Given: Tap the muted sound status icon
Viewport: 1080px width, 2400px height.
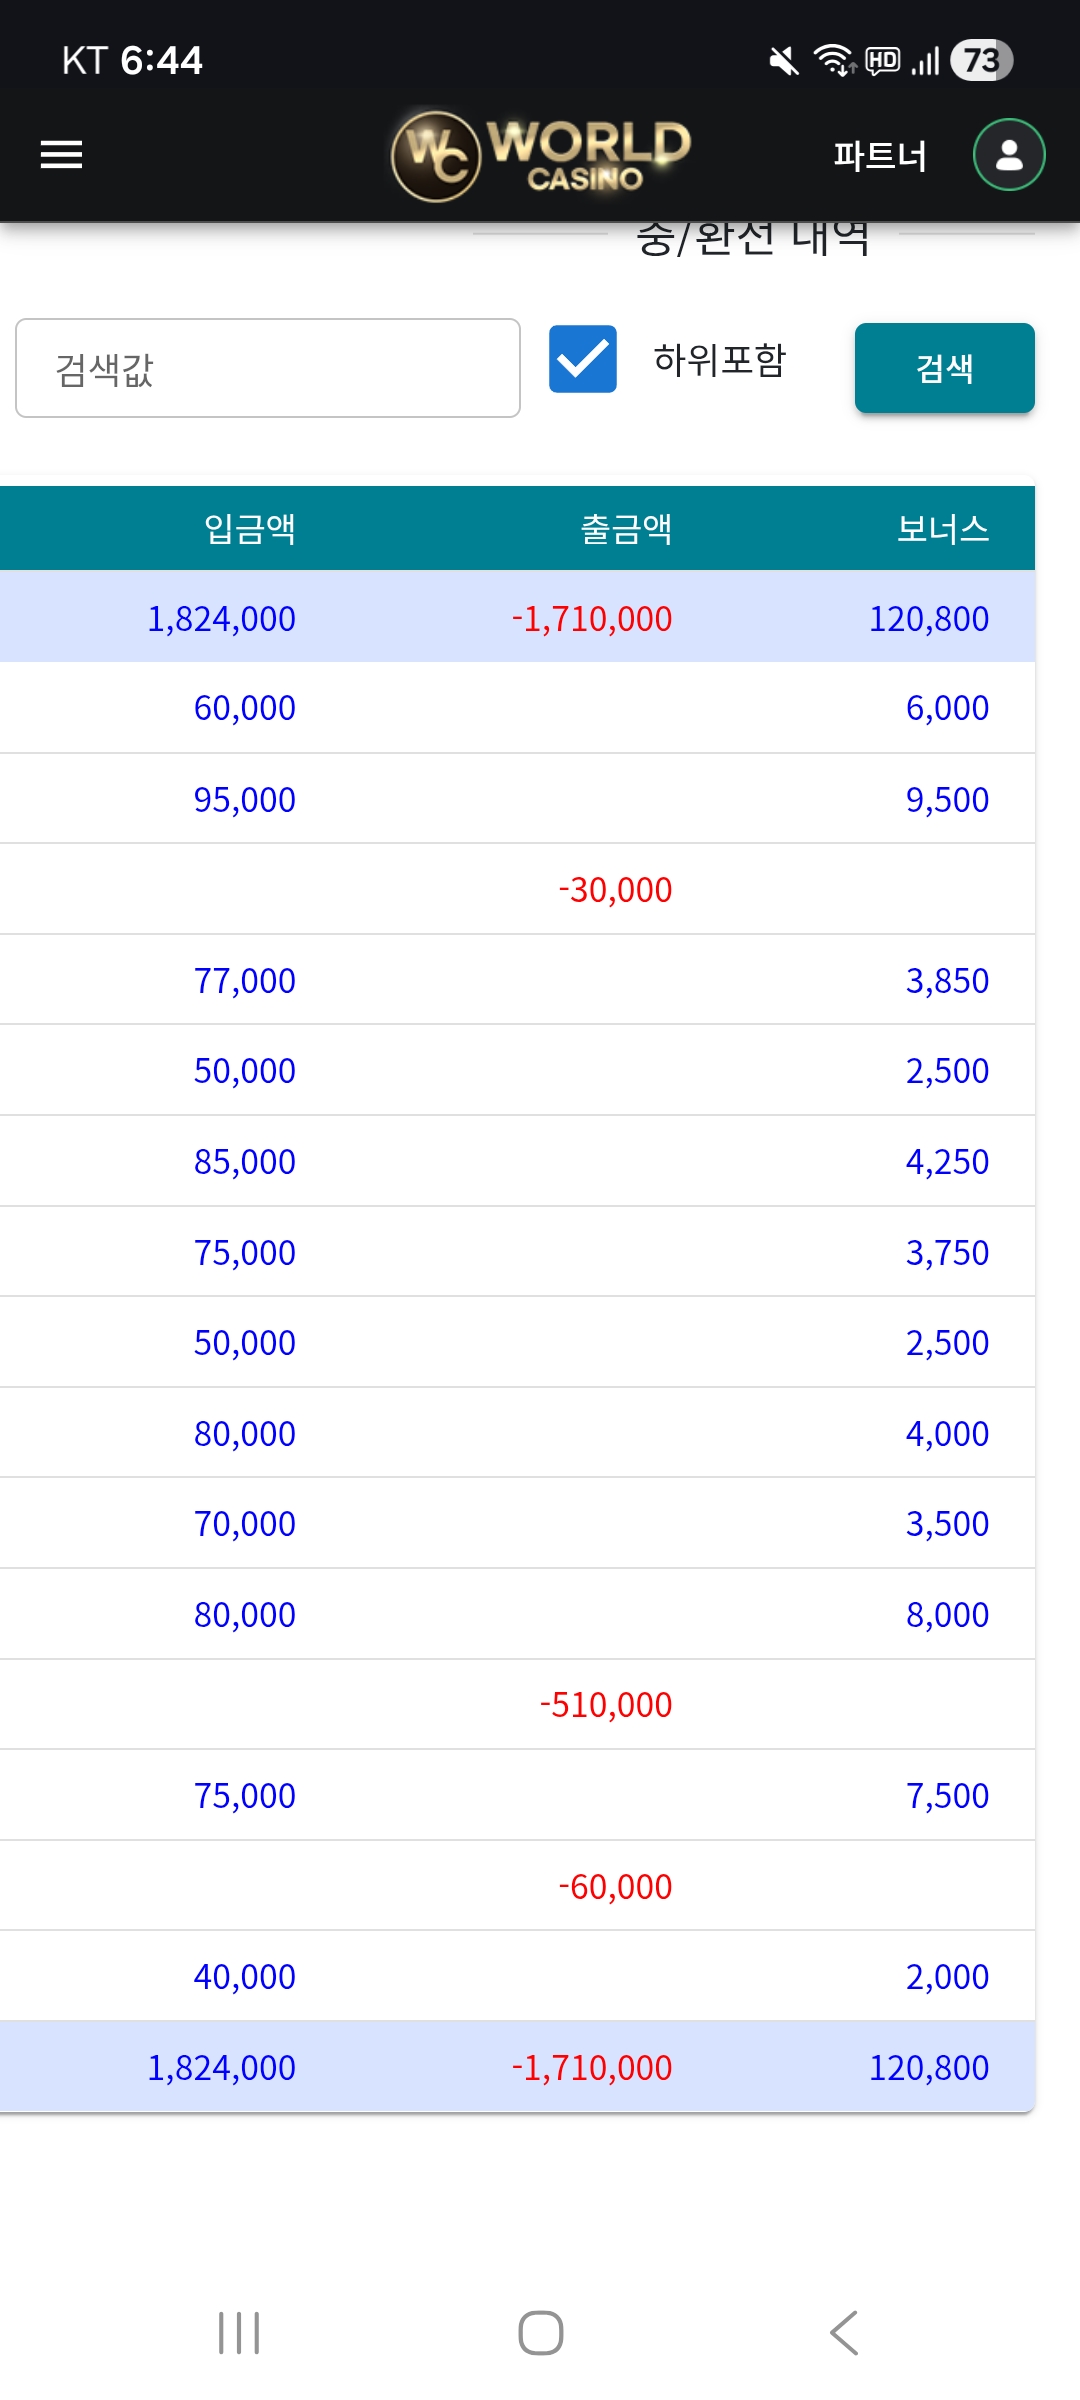Looking at the screenshot, I should (783, 61).
